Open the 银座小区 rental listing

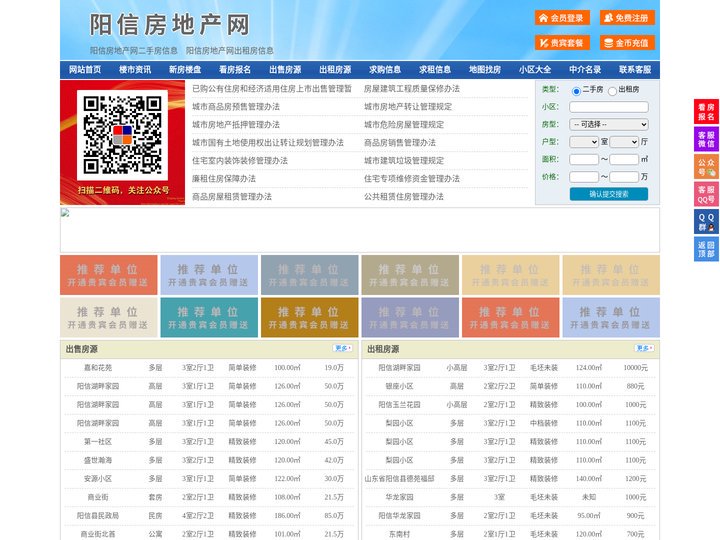[399, 386]
